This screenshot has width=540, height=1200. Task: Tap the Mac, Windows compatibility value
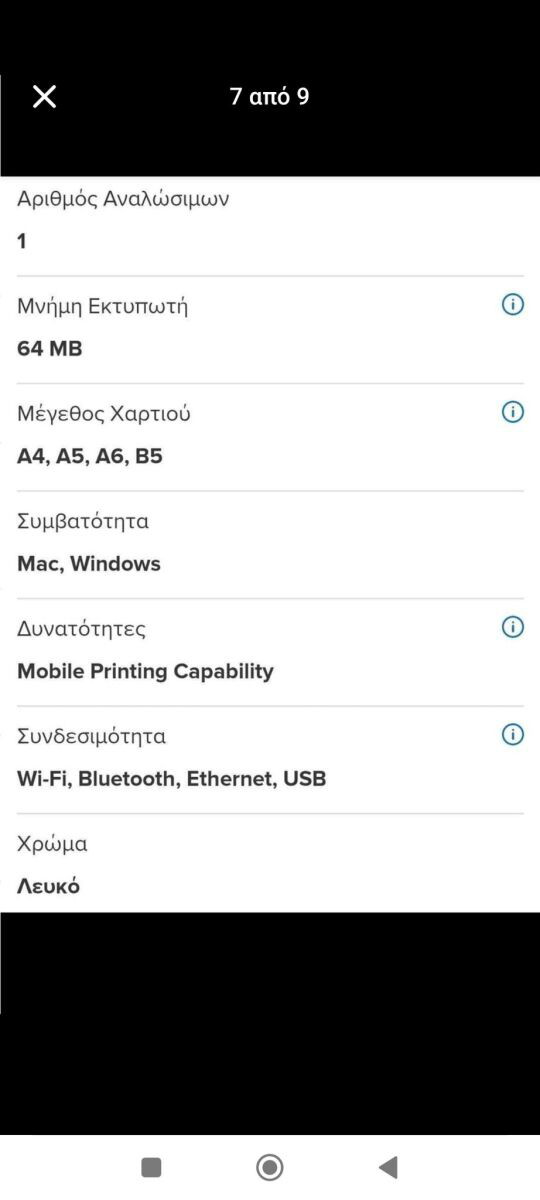(x=89, y=564)
